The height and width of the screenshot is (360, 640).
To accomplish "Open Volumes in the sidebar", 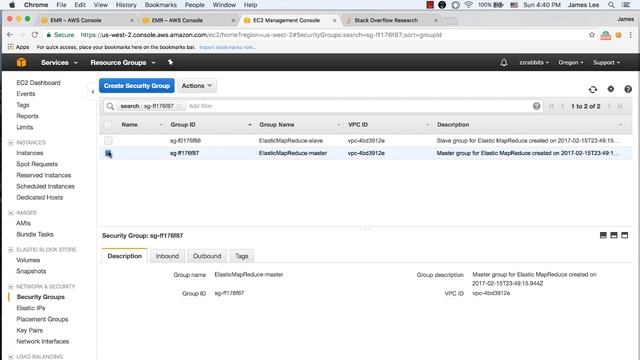I will tap(28, 260).
